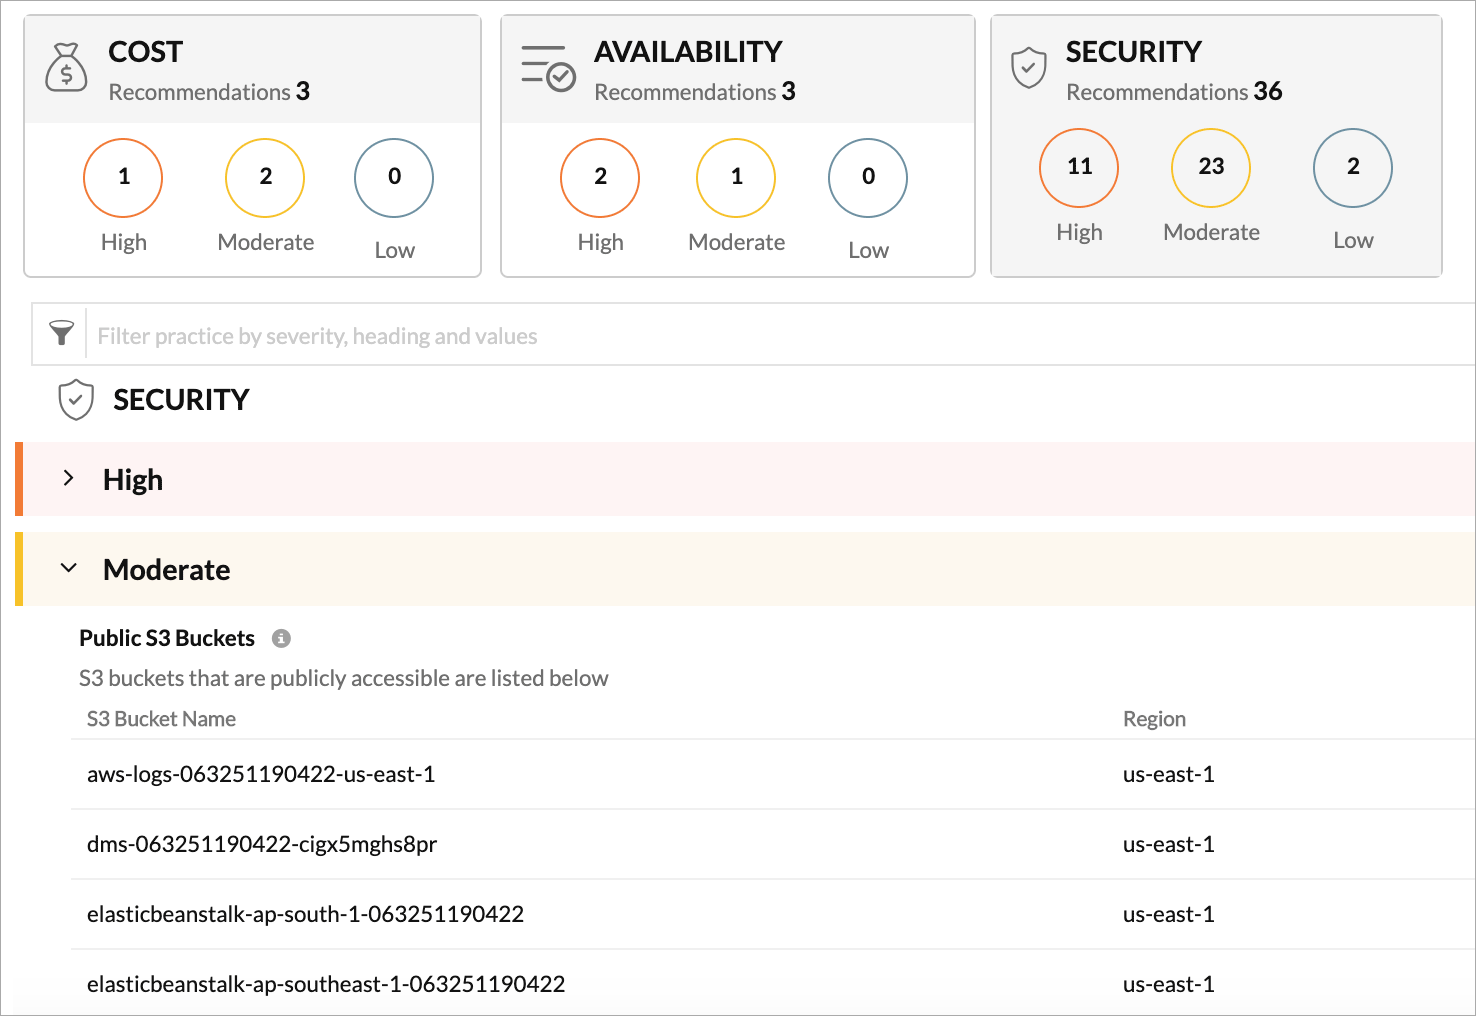Click the filter funnel icon
The height and width of the screenshot is (1016, 1476).
[x=61, y=334]
